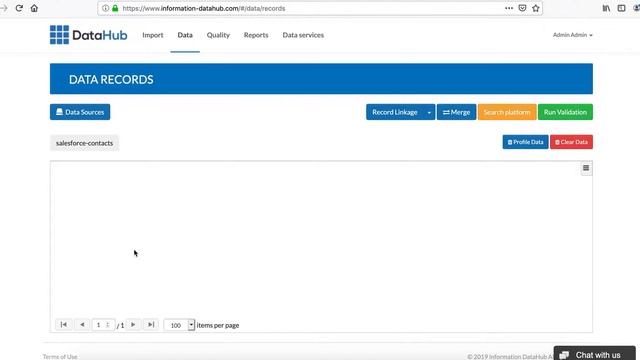The height and width of the screenshot is (360, 640).
Task: Focus the browser address bar URL
Action: (204, 8)
